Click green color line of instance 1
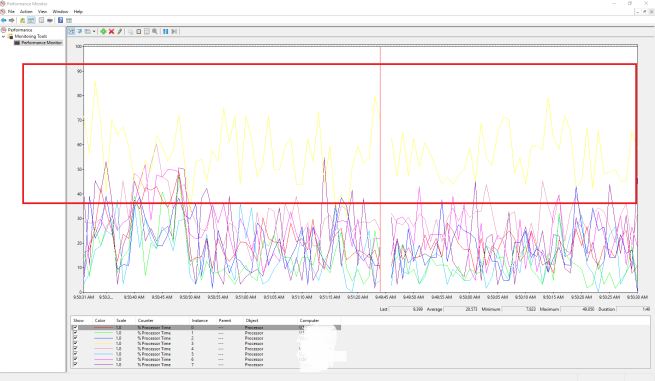The image size is (655, 381). [x=104, y=333]
